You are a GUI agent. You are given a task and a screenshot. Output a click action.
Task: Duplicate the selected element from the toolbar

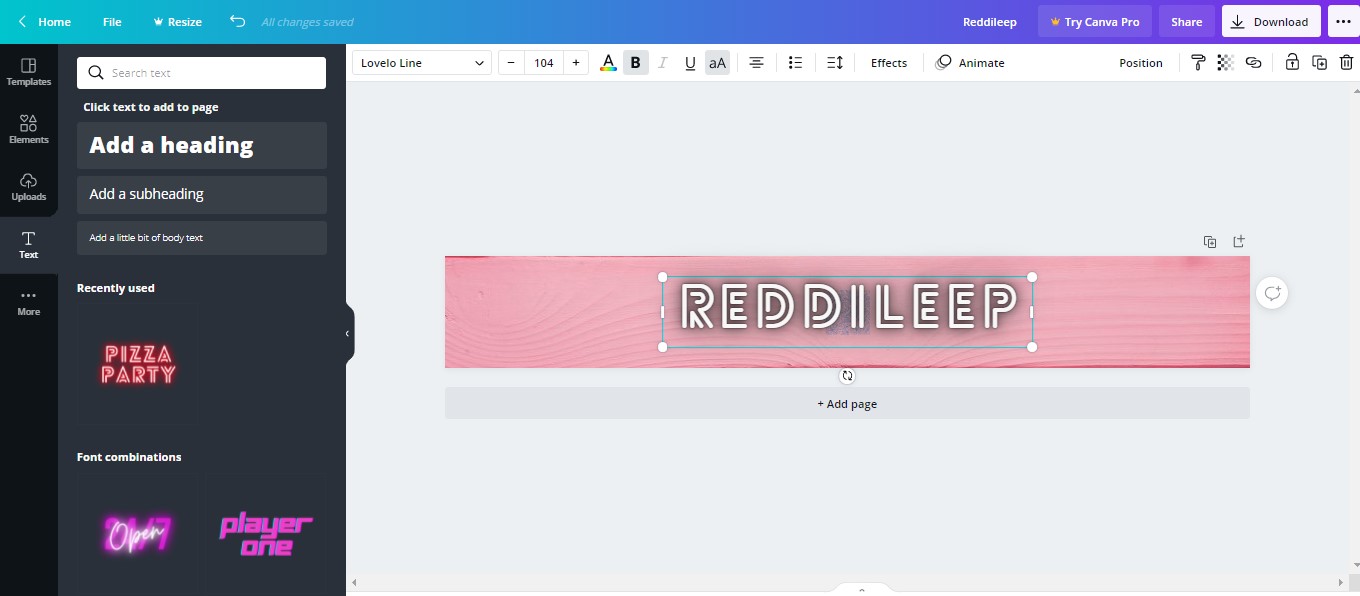tap(1319, 63)
